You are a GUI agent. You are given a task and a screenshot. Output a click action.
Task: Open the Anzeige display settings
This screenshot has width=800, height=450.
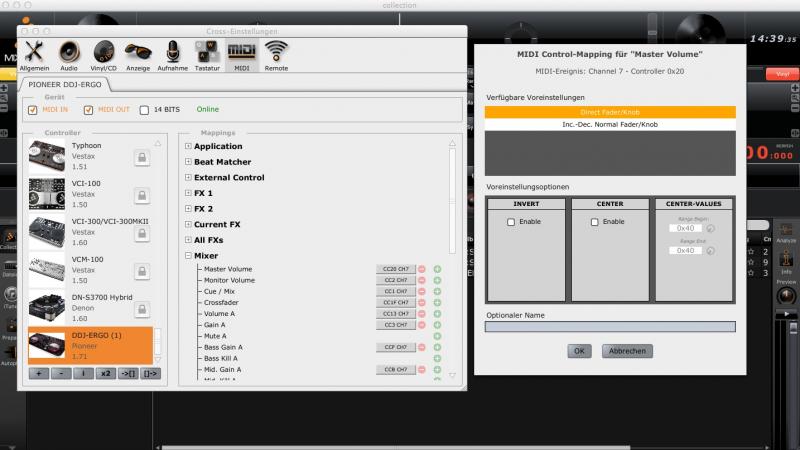[x=138, y=55]
